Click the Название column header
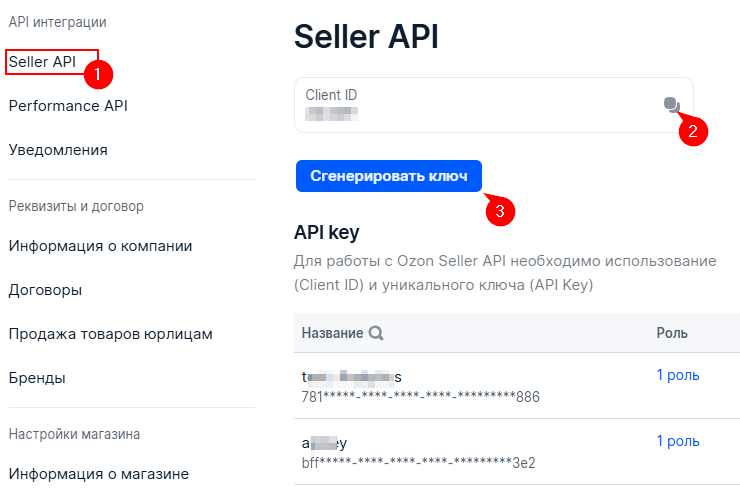Viewport: 740px width, 500px height. [x=332, y=333]
